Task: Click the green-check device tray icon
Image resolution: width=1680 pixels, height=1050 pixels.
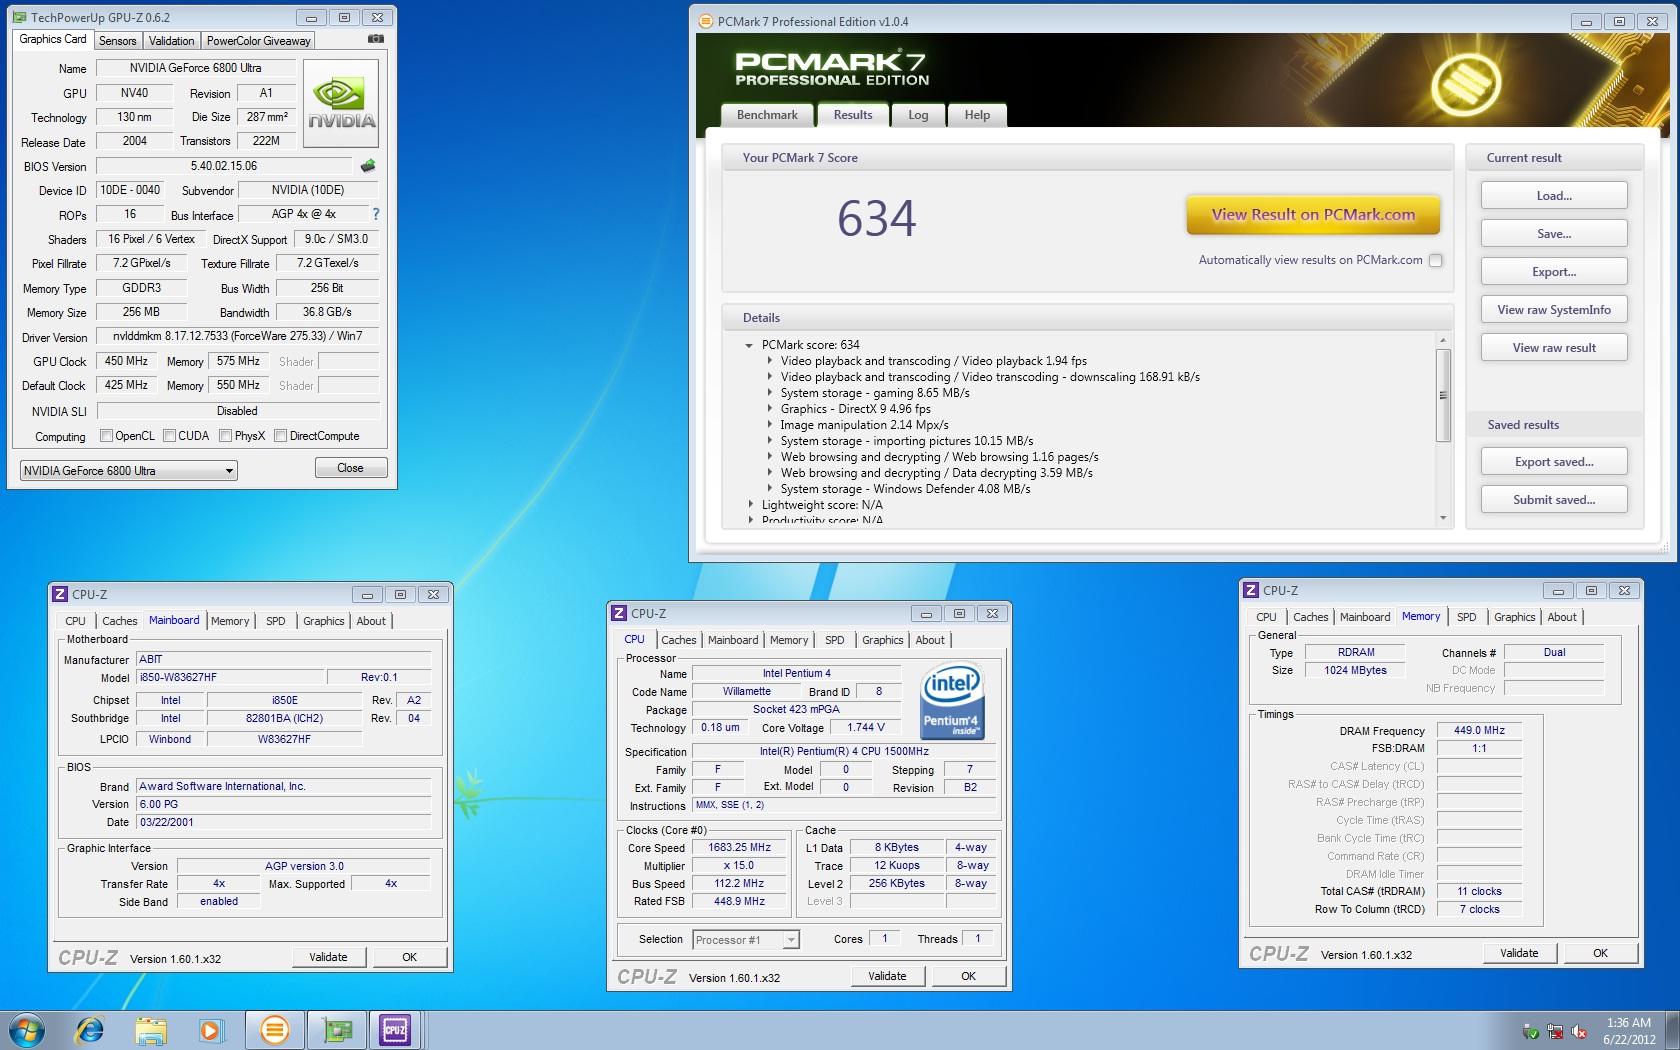Action: pos(1530,1031)
